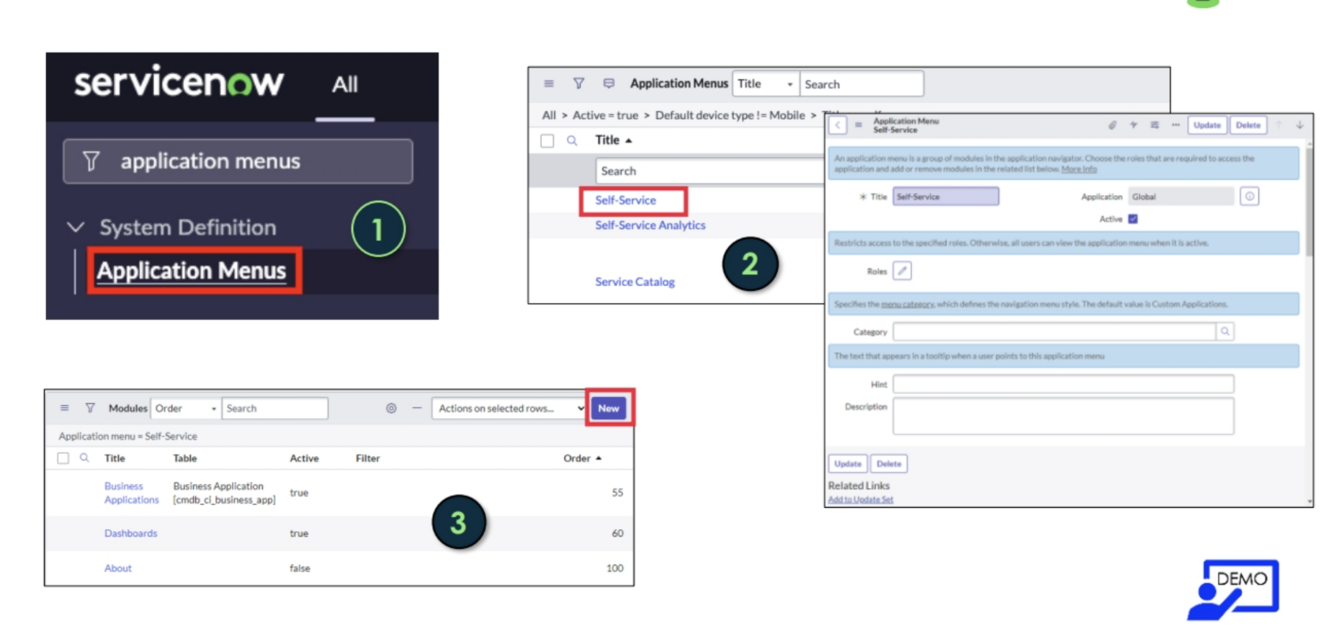Screen dimensions: 1334x628
Task: Click the filter funnel in Application Menus list
Action: pos(578,84)
